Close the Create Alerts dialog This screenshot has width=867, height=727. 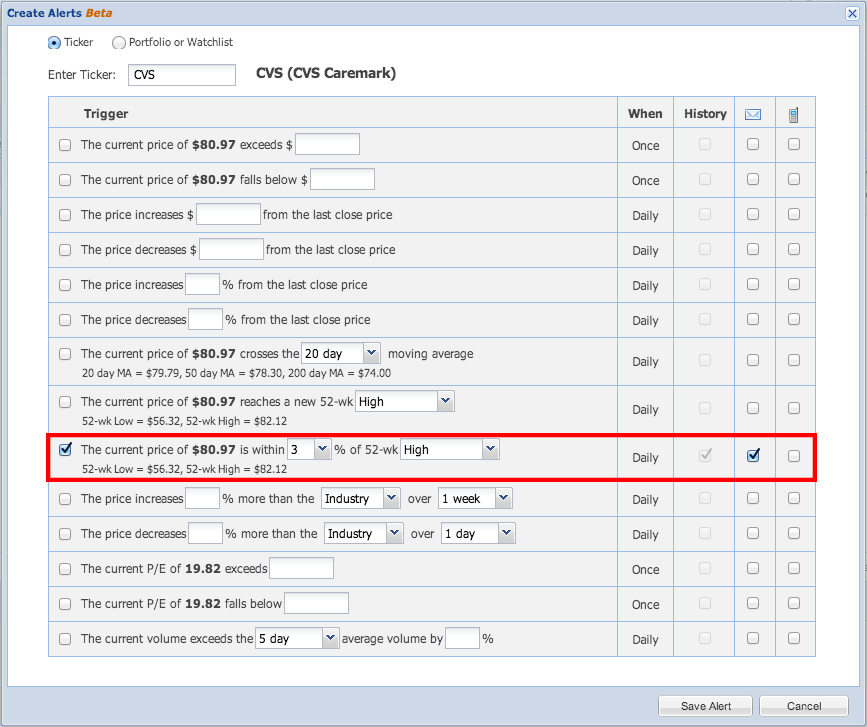click(x=852, y=13)
